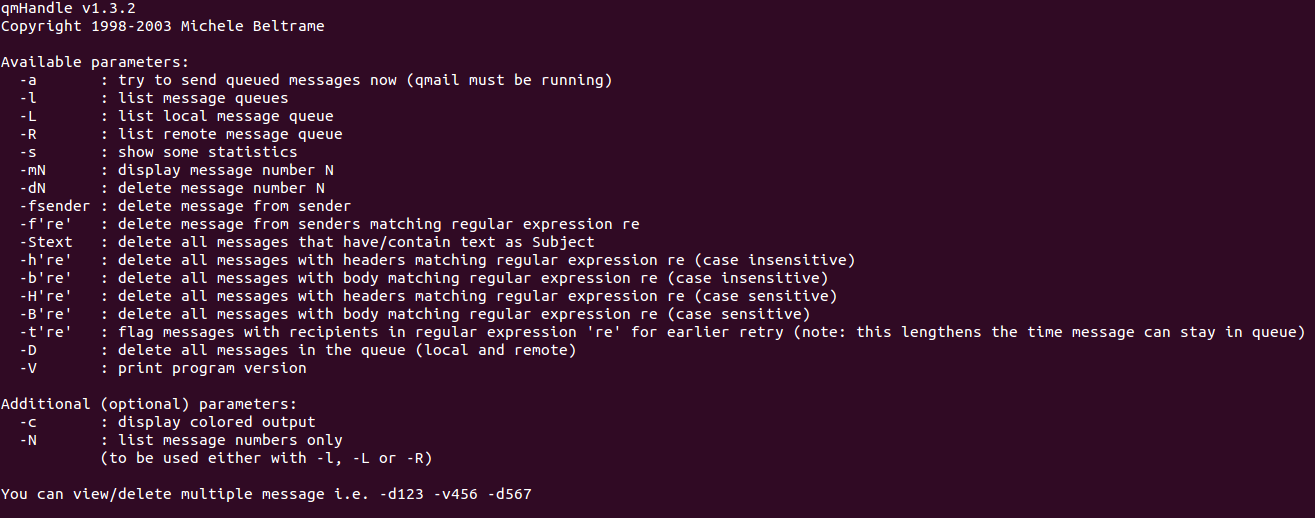Click the -B're' body case sensitive line
This screenshot has height=518, width=1315.
415,314
